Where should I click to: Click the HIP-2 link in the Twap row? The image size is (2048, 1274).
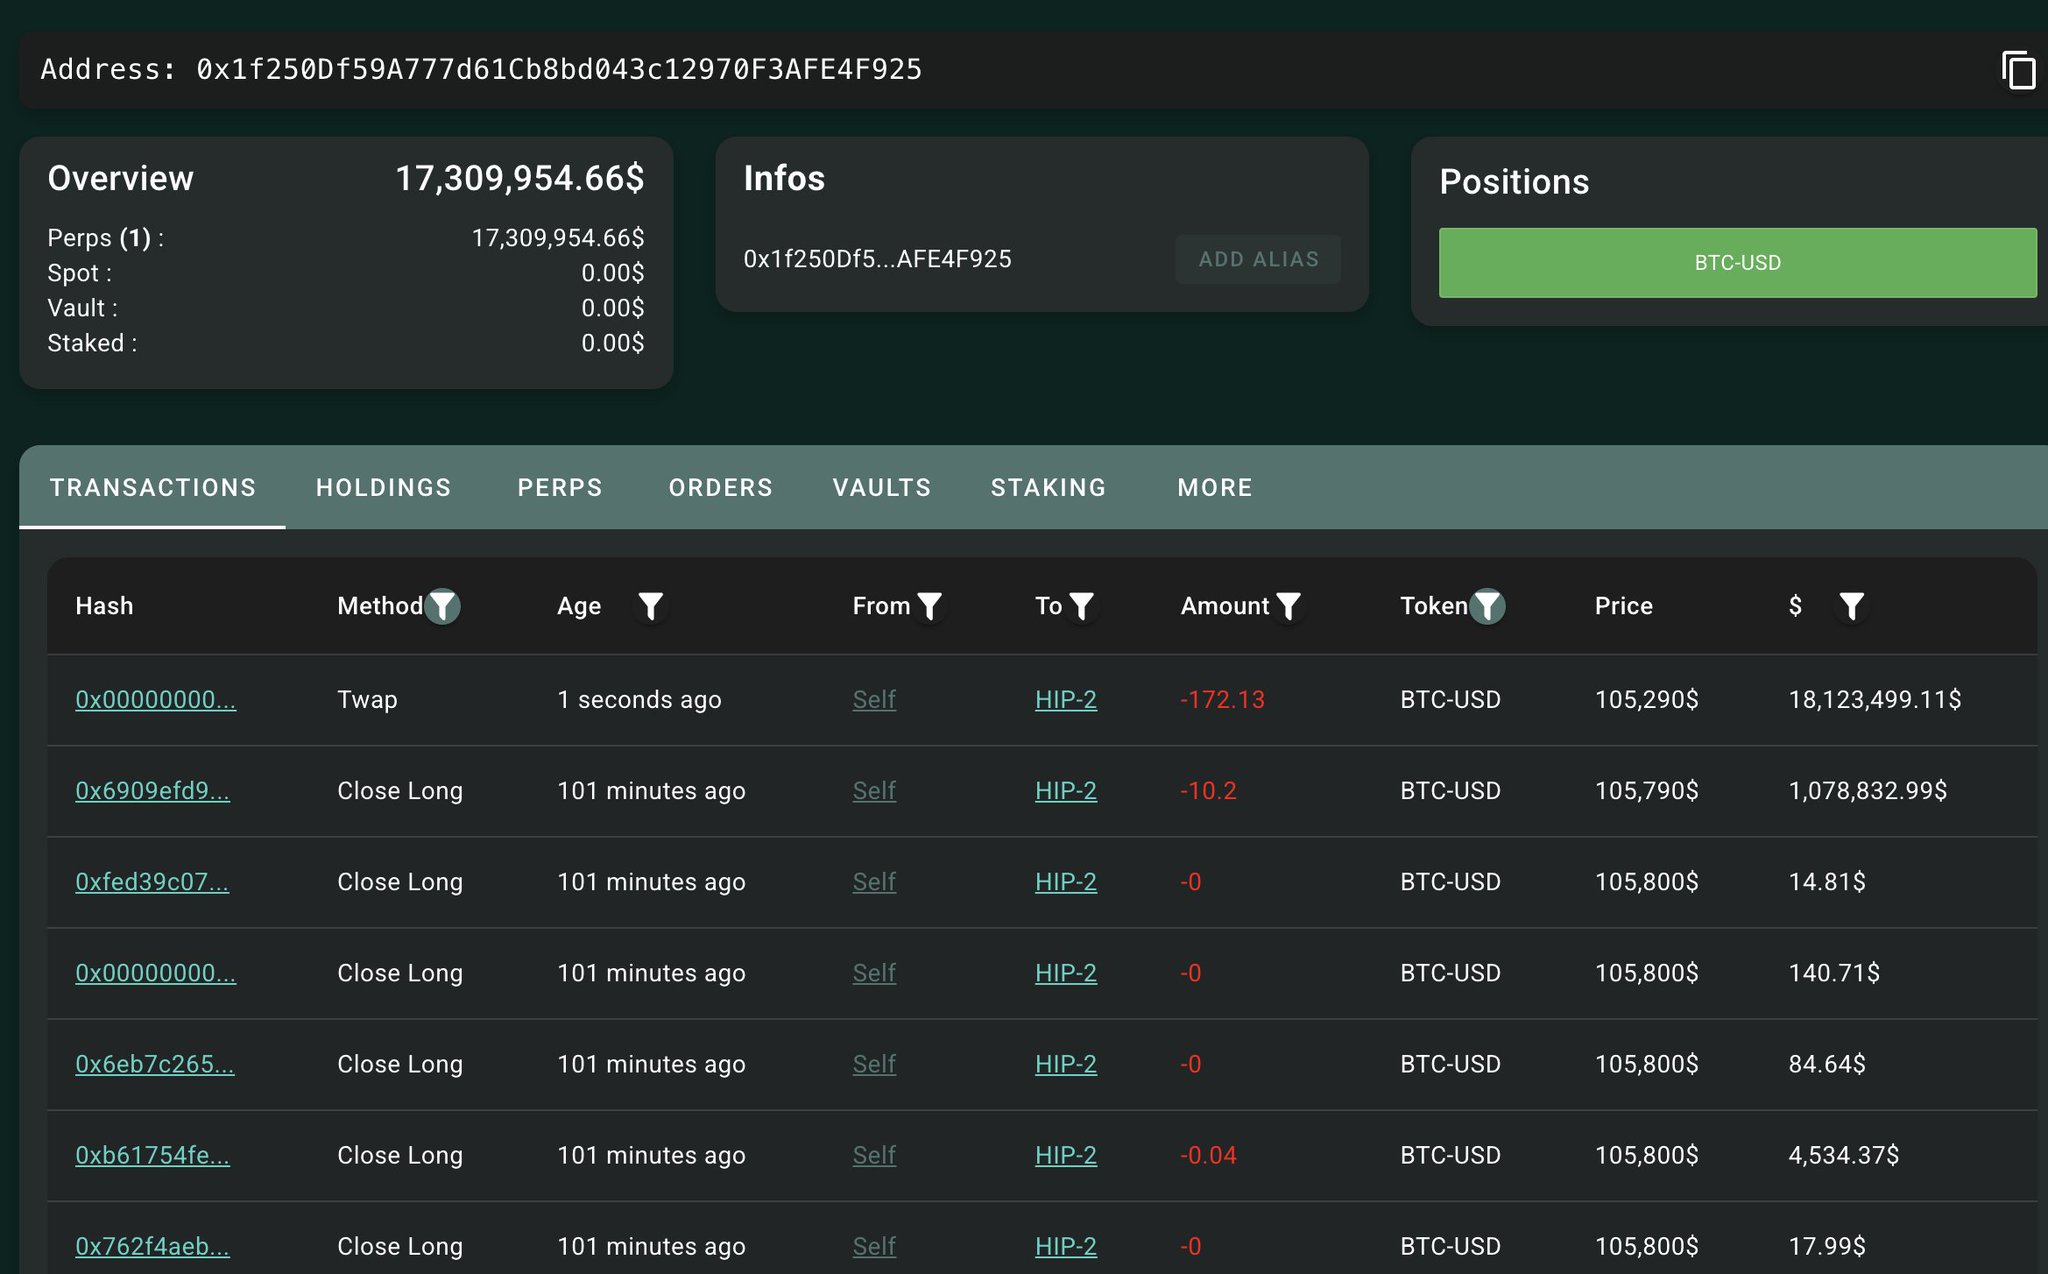(x=1065, y=700)
